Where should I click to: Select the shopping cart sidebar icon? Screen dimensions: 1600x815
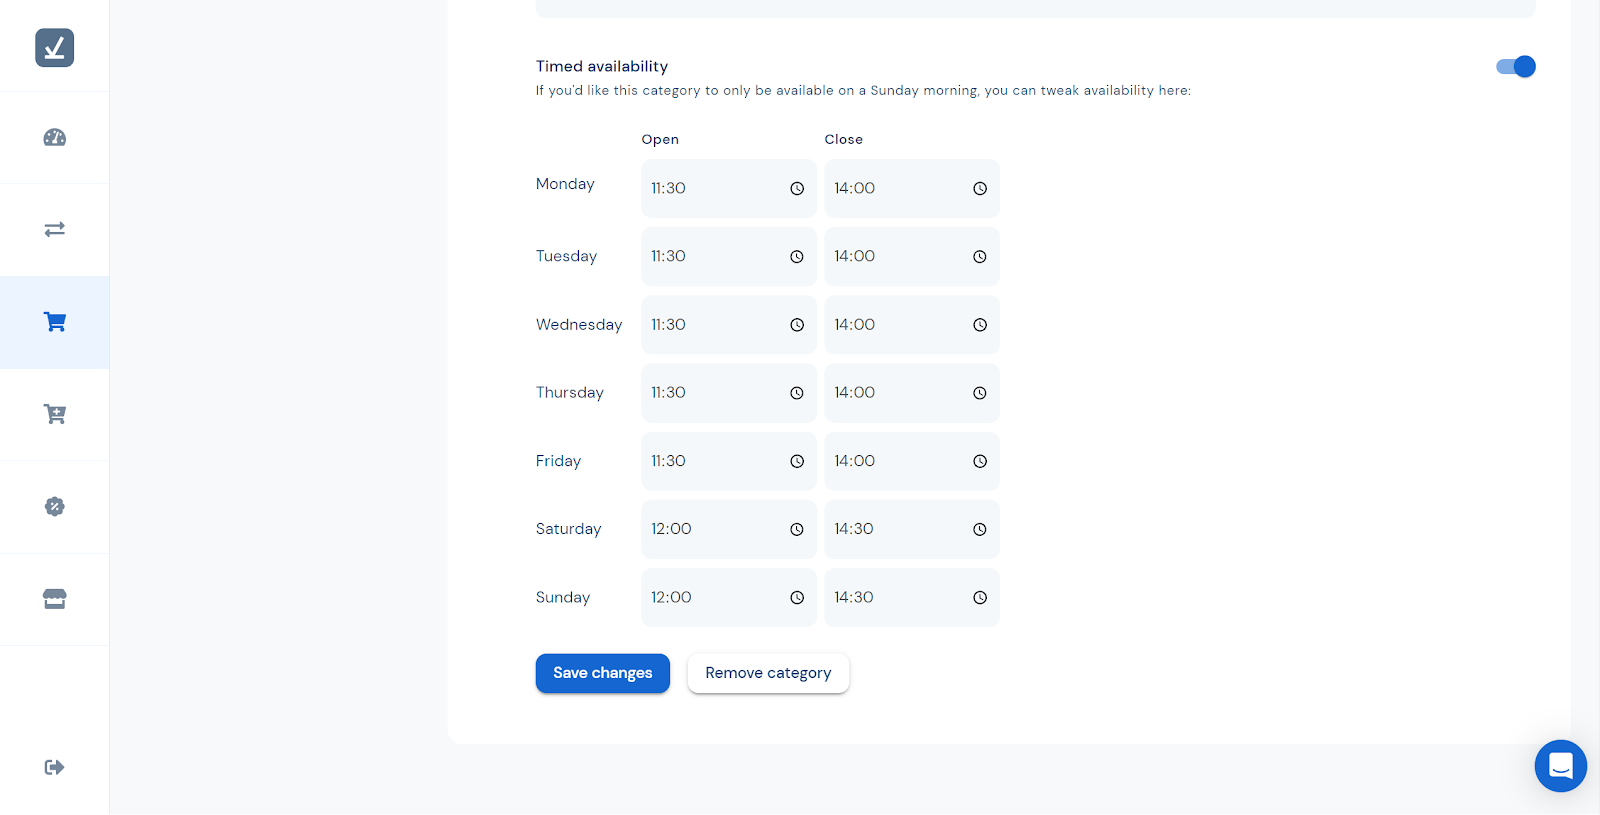(x=54, y=322)
